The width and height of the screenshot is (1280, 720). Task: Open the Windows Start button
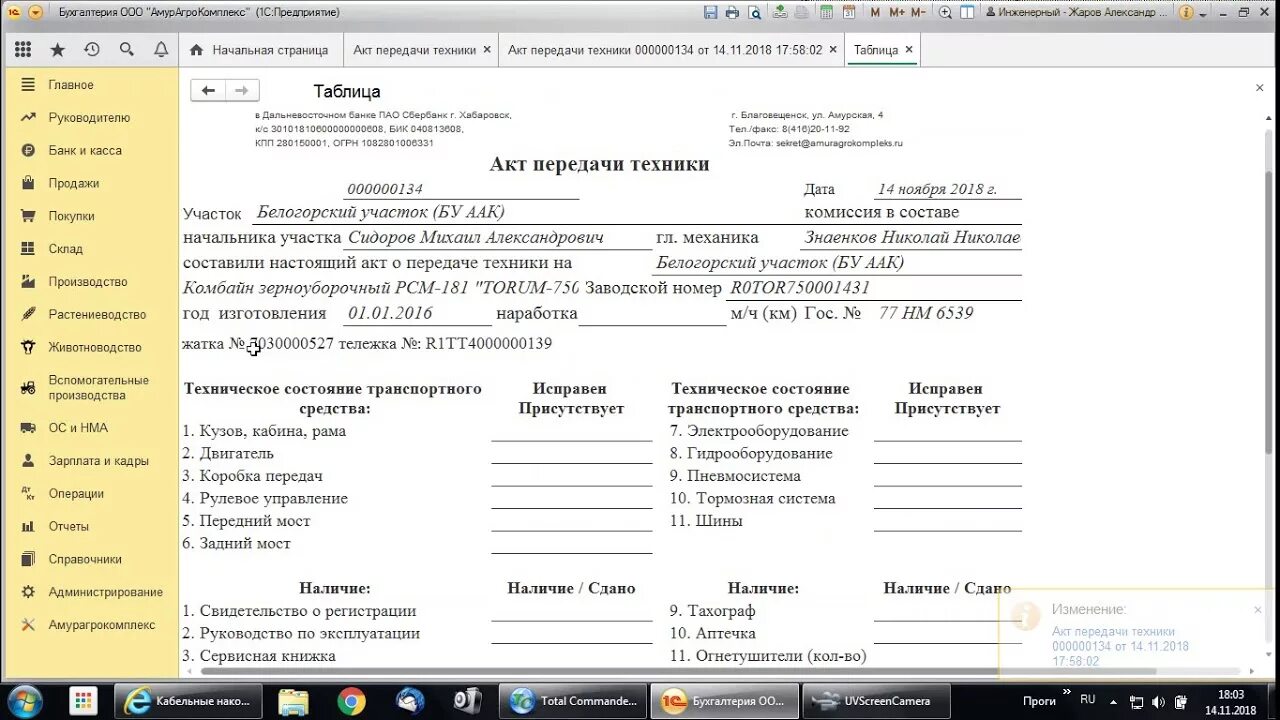pos(24,700)
